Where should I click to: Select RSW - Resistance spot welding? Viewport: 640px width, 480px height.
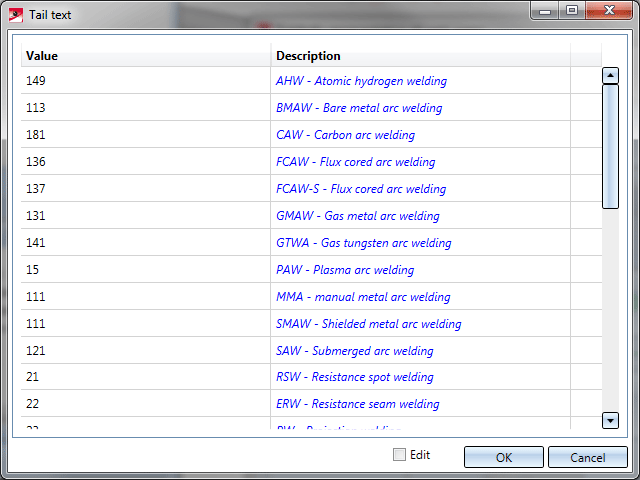pos(355,376)
